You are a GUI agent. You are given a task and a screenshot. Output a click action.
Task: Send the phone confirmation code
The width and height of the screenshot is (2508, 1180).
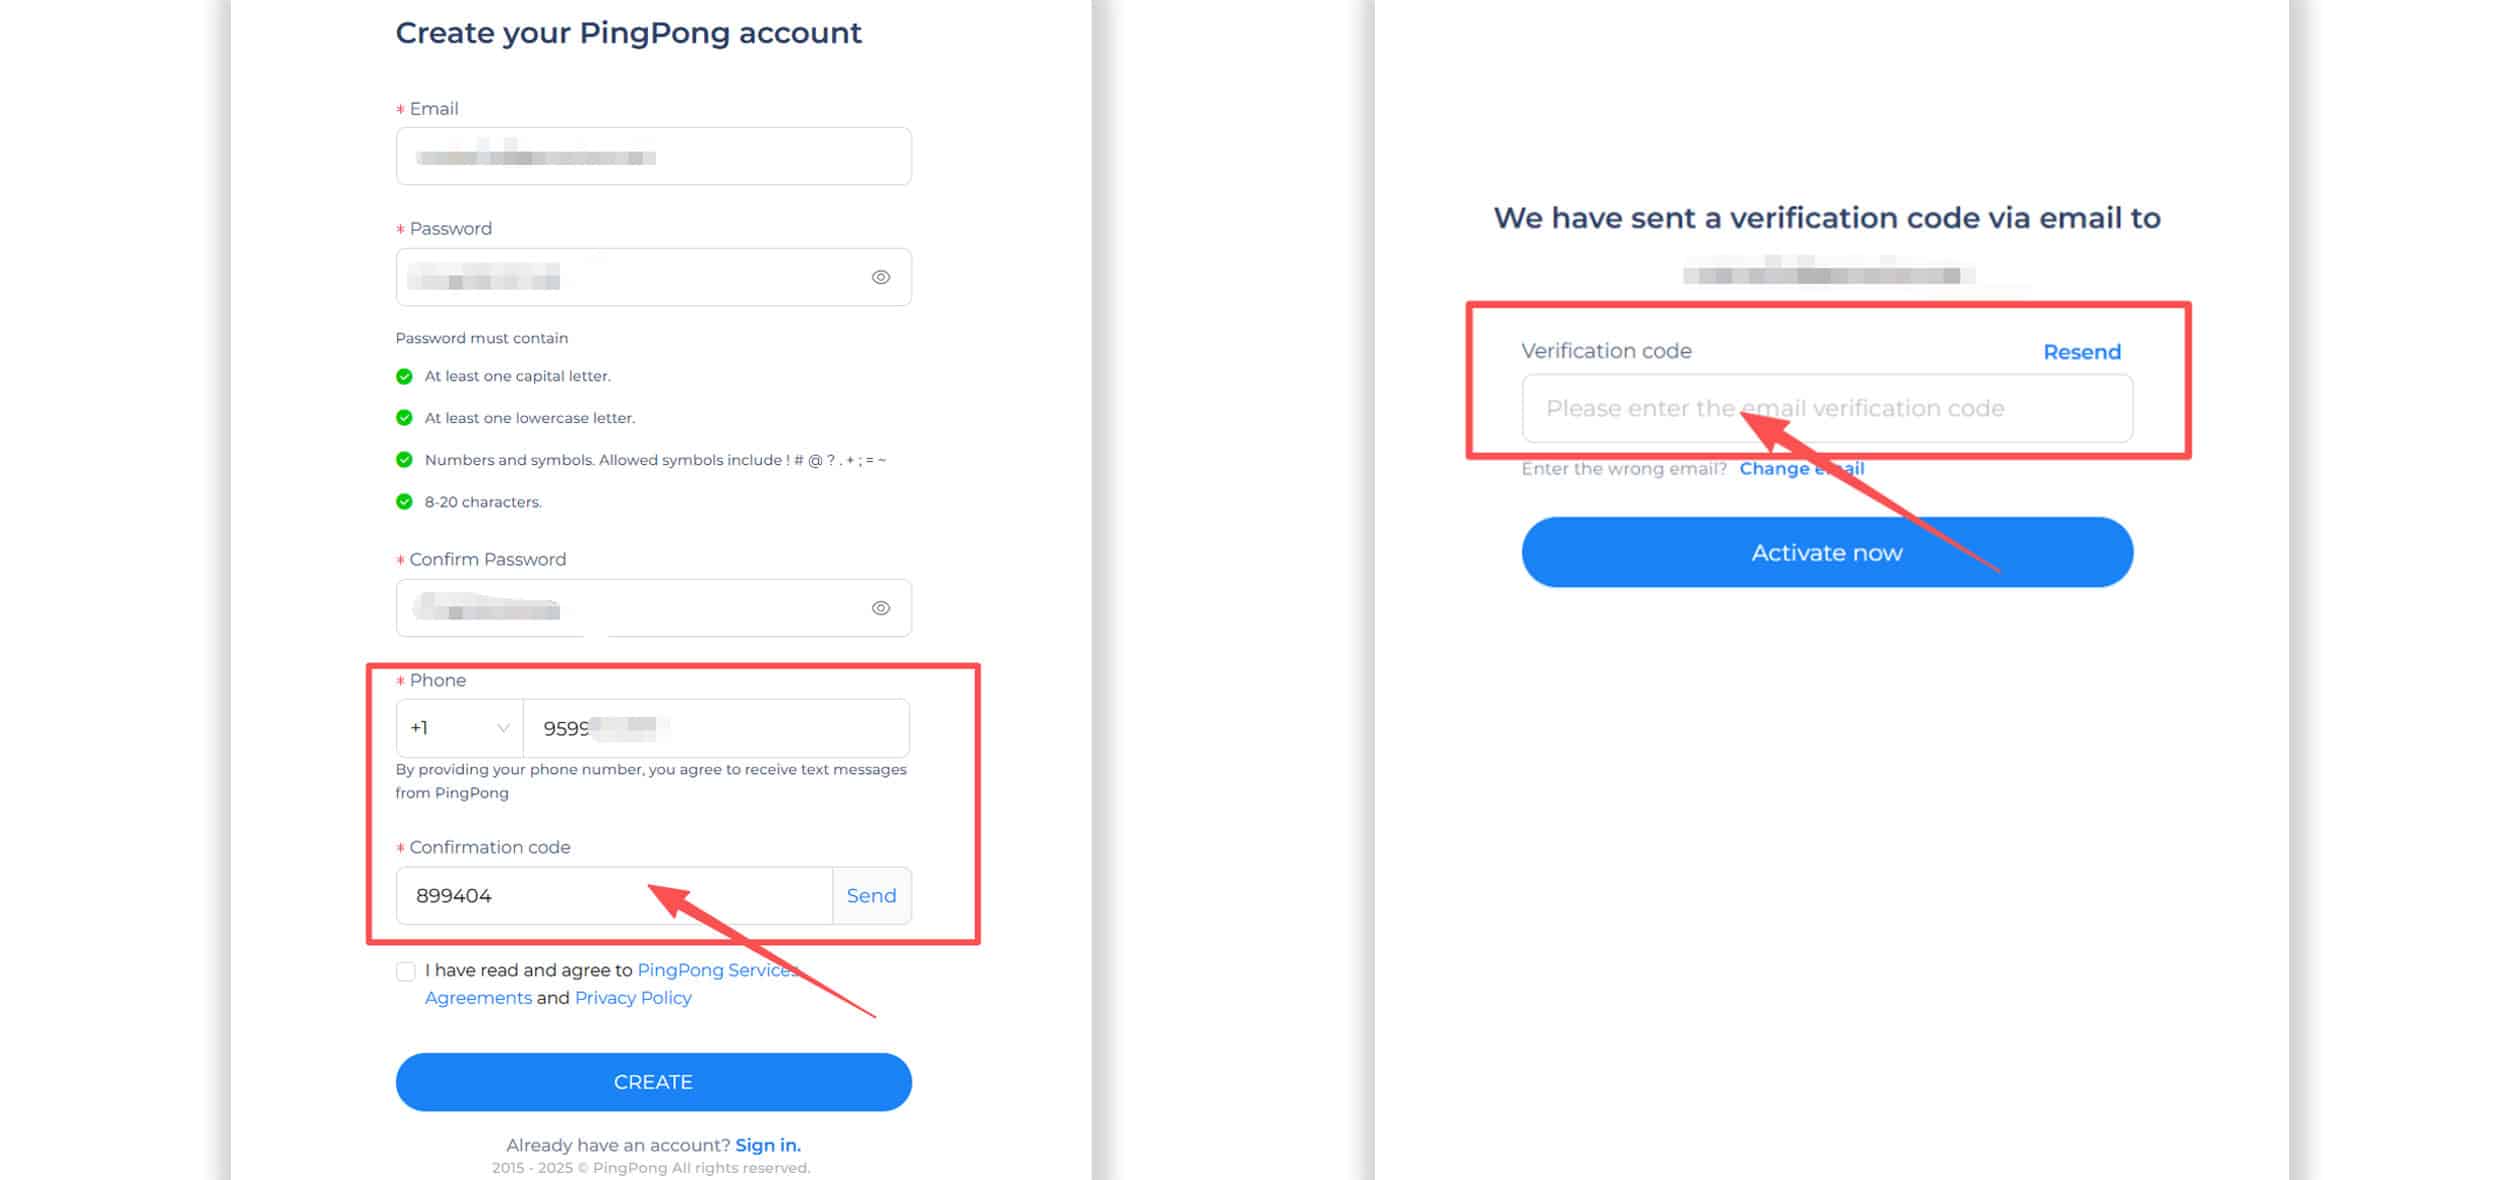pyautogui.click(x=871, y=896)
